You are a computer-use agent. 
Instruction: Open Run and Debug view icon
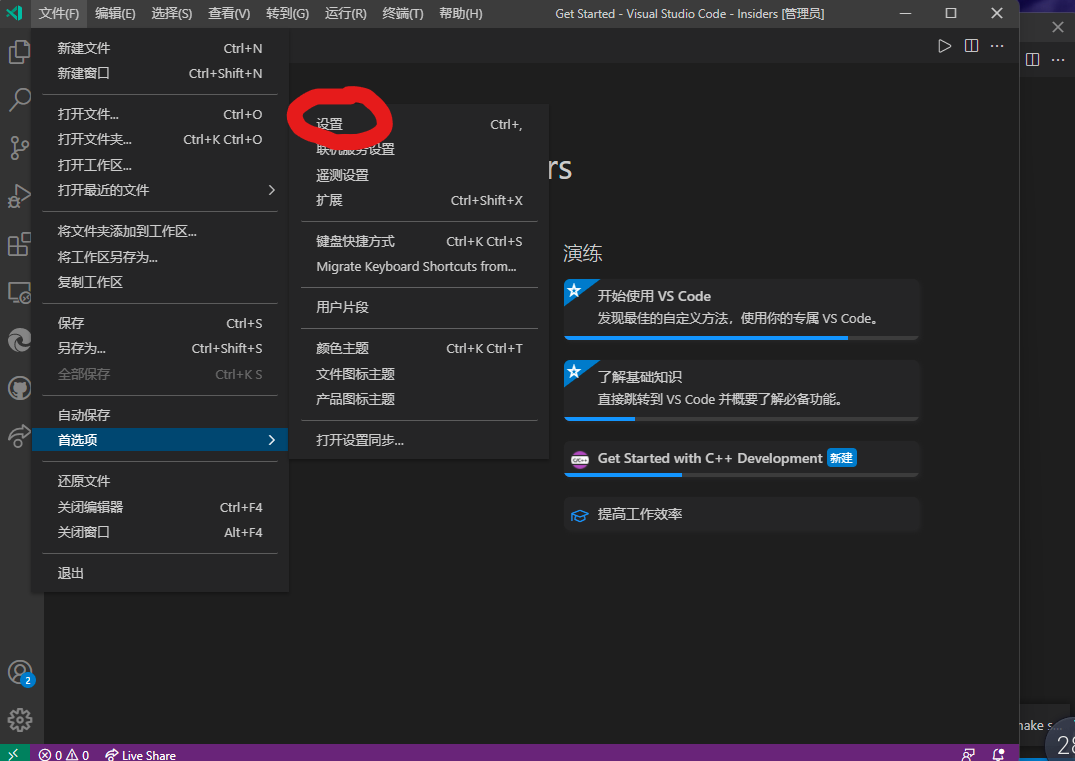19,196
